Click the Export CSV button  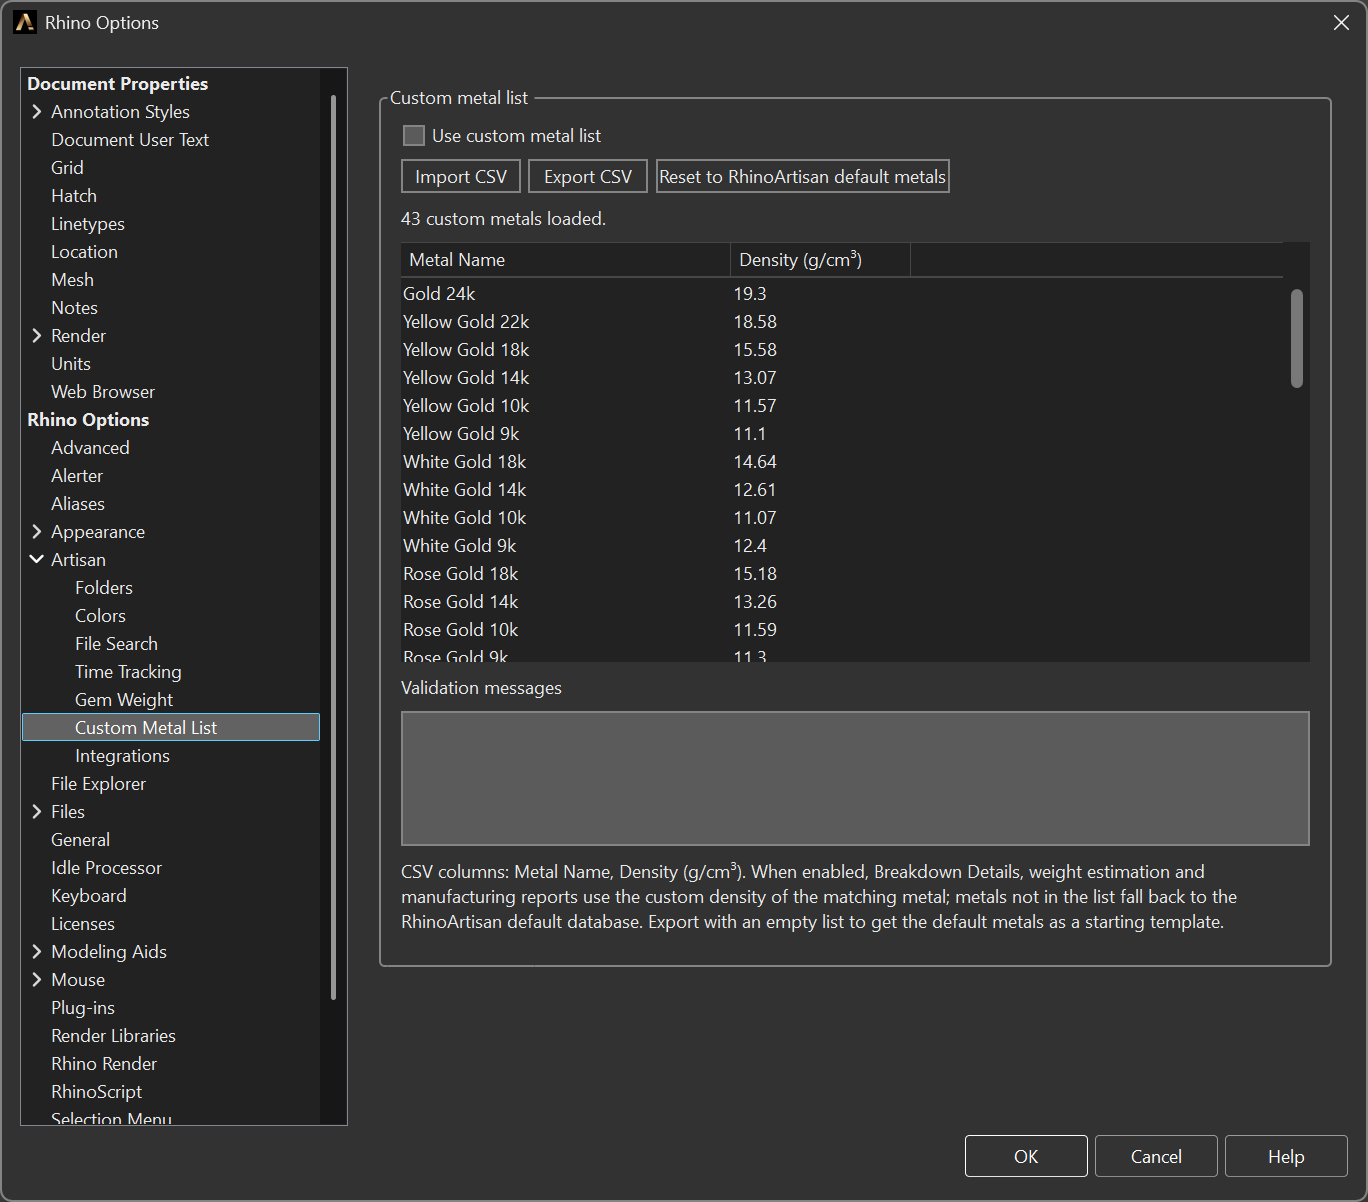point(588,176)
